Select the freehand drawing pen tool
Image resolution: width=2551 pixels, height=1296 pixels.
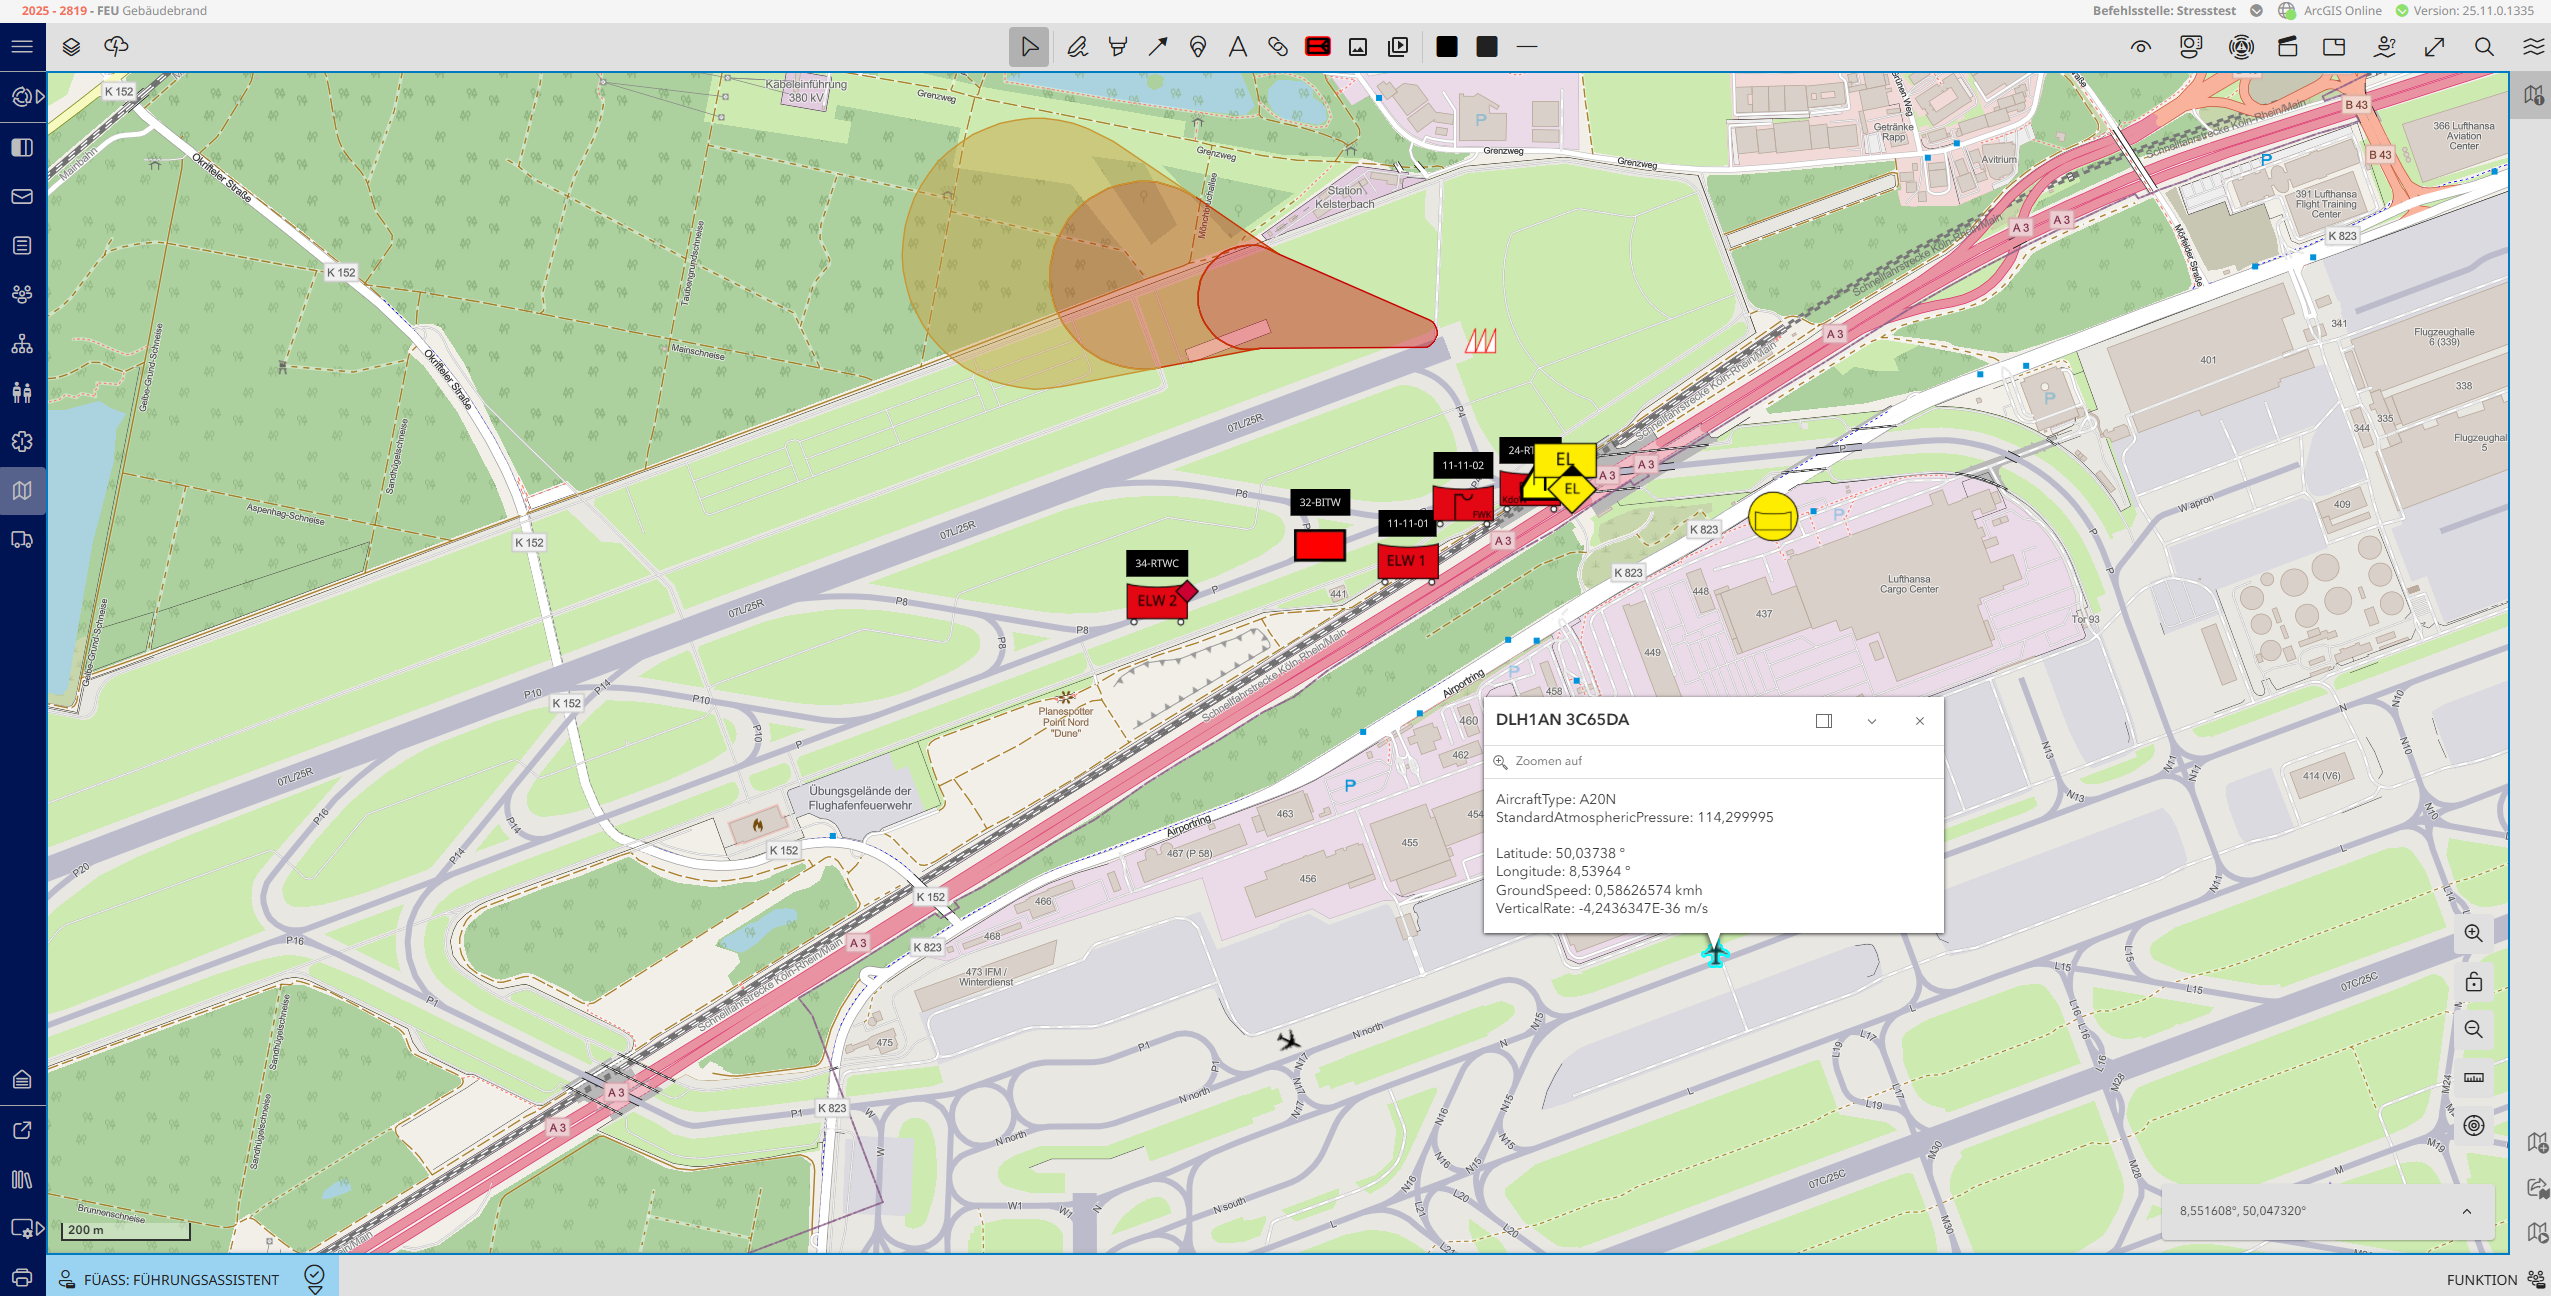1077,47
